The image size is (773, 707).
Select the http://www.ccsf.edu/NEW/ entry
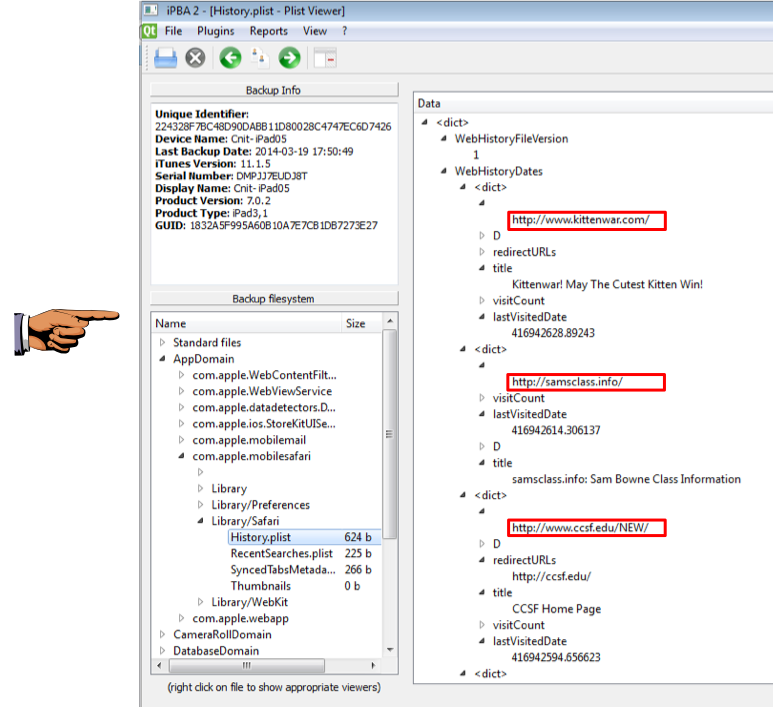(580, 528)
